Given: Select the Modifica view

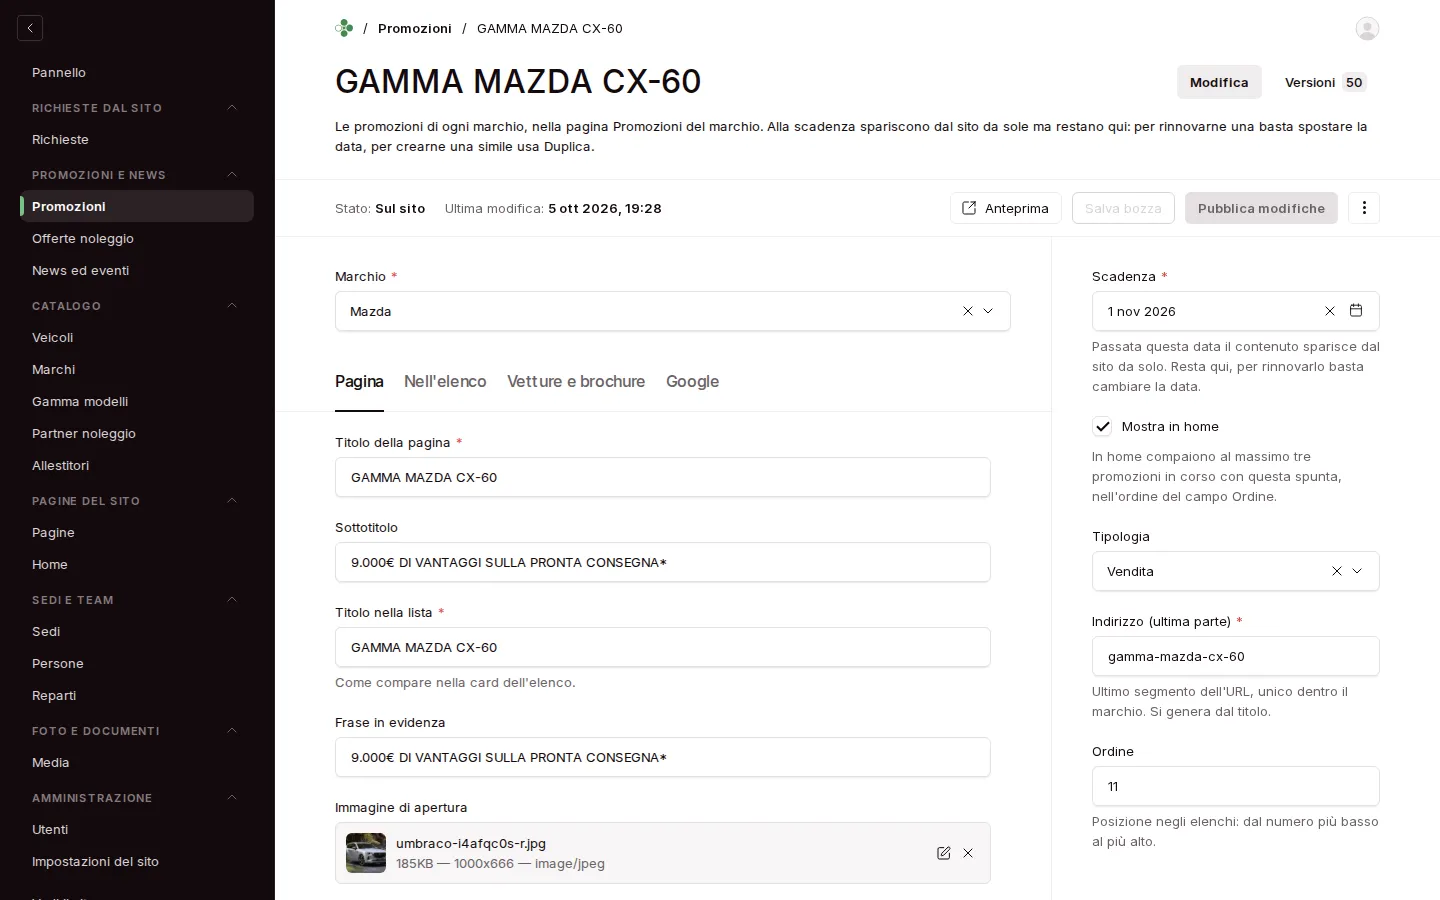Looking at the screenshot, I should [x=1219, y=82].
